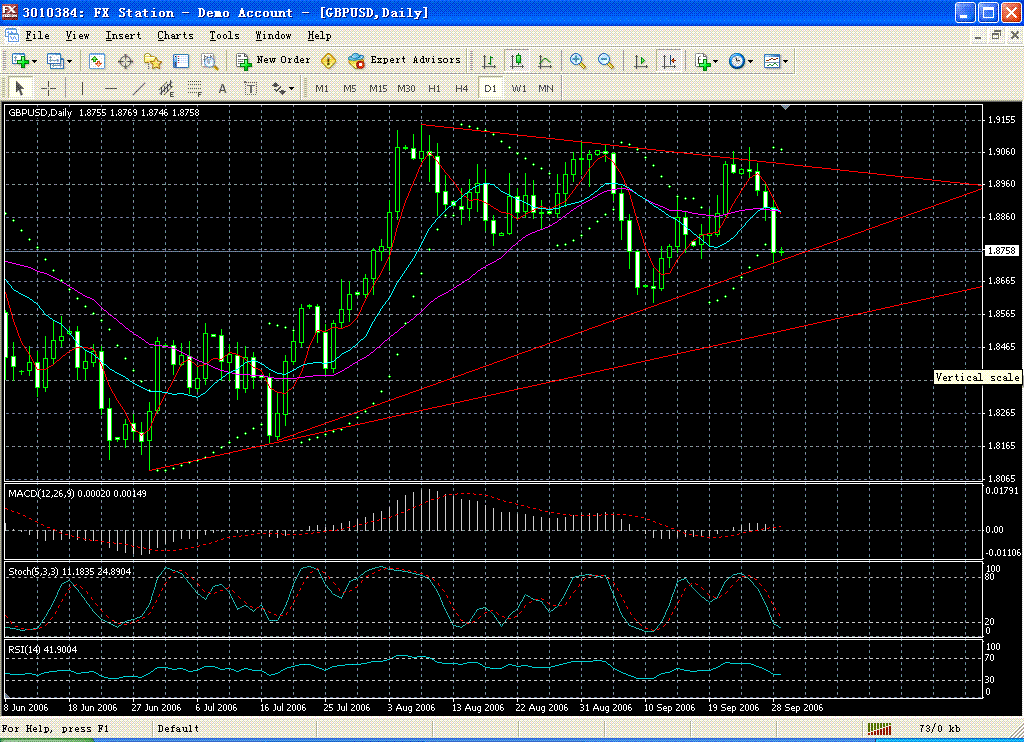Click the zoom out magnifier icon

tap(605, 61)
